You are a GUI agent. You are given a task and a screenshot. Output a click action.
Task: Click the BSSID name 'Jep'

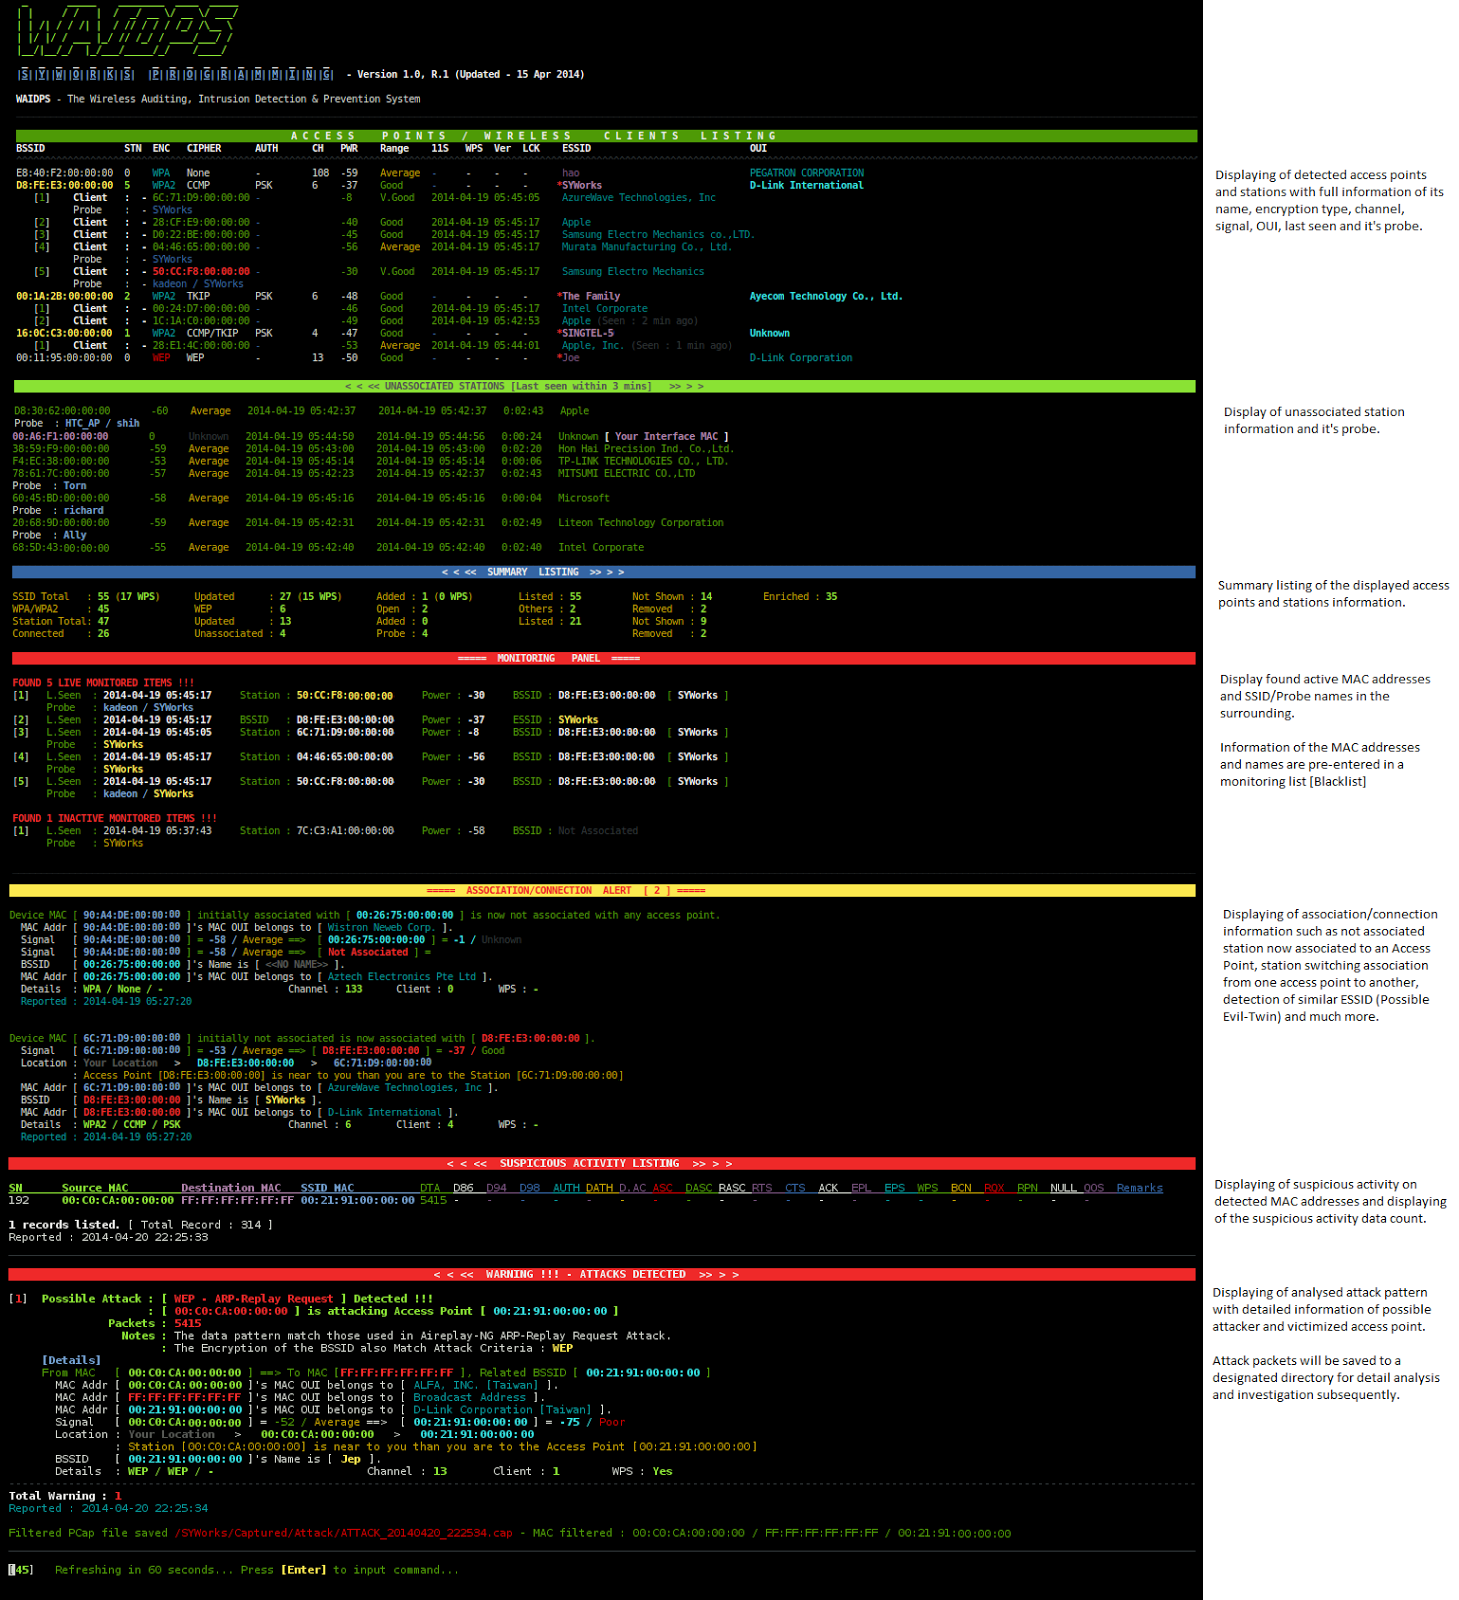pyautogui.click(x=351, y=1459)
